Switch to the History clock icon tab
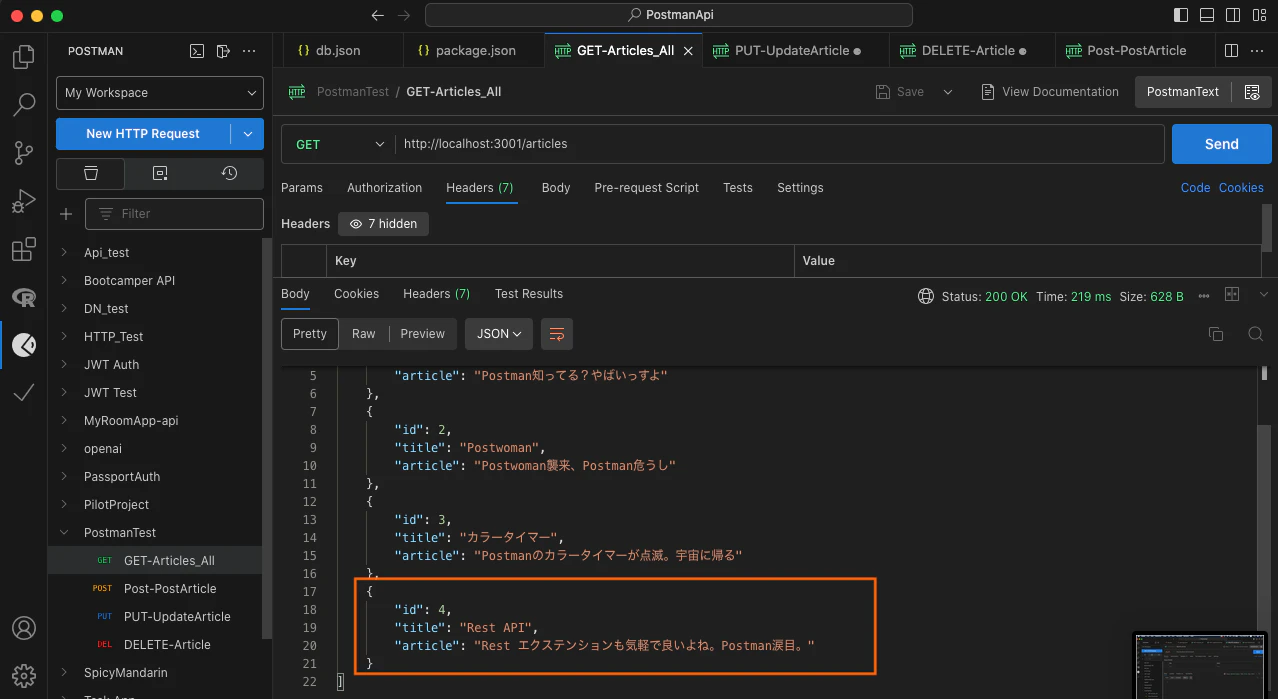This screenshot has height=699, width=1278. click(x=229, y=173)
